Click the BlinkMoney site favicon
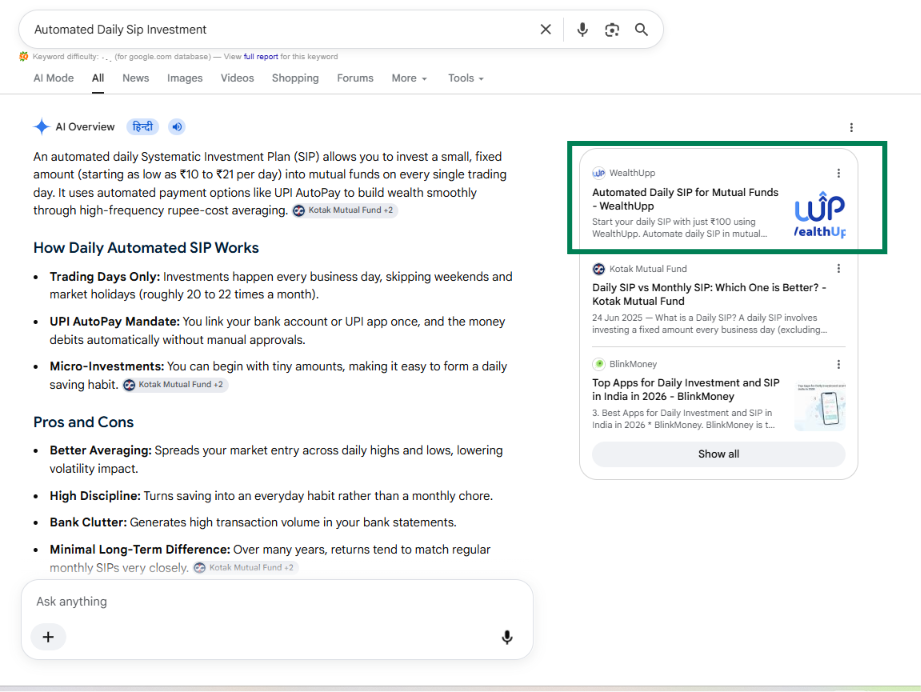Viewport: 921px width, 692px height. pyautogui.click(x=599, y=364)
